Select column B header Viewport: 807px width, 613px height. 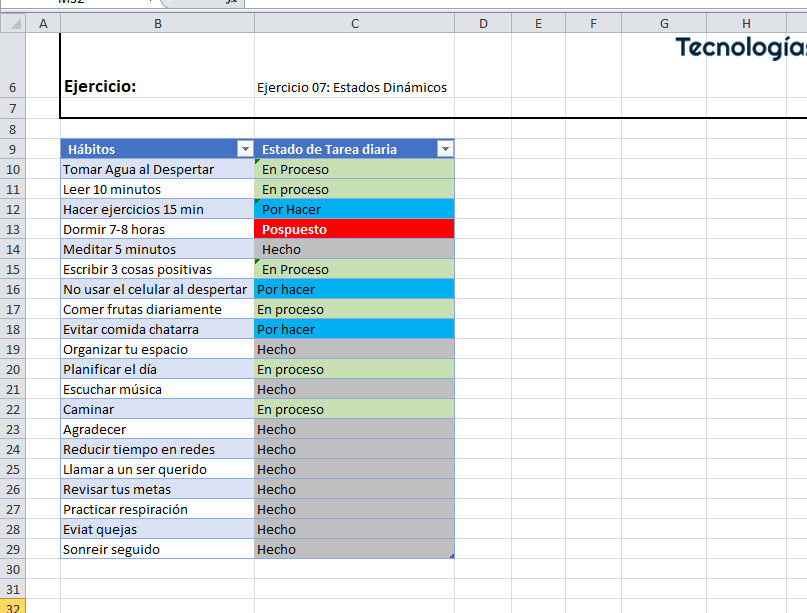pyautogui.click(x=157, y=23)
